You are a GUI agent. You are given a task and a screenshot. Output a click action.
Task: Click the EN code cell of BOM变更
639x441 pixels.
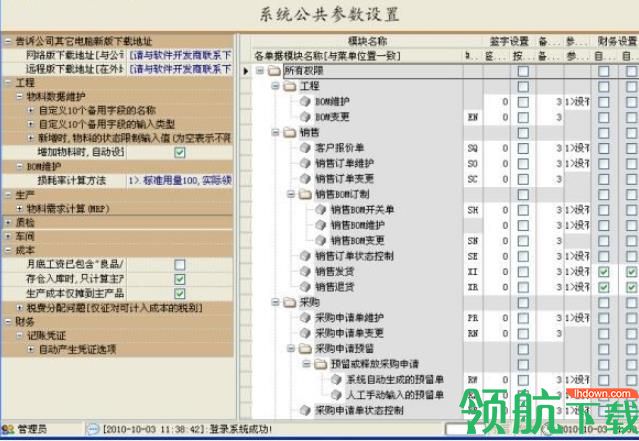(473, 118)
